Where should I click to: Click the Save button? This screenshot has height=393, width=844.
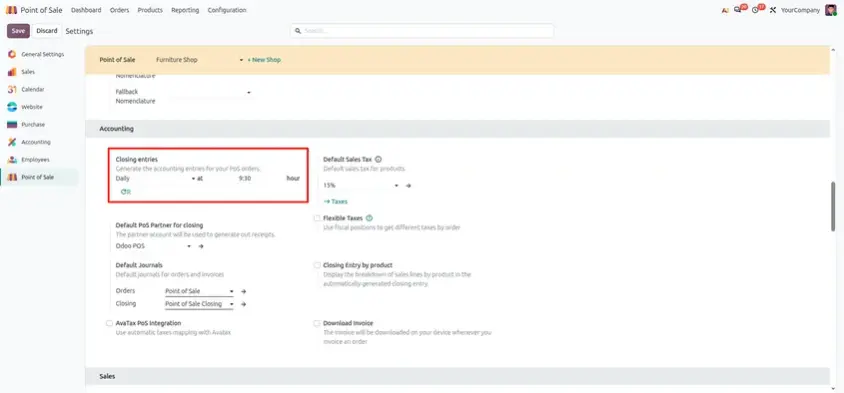coord(18,31)
